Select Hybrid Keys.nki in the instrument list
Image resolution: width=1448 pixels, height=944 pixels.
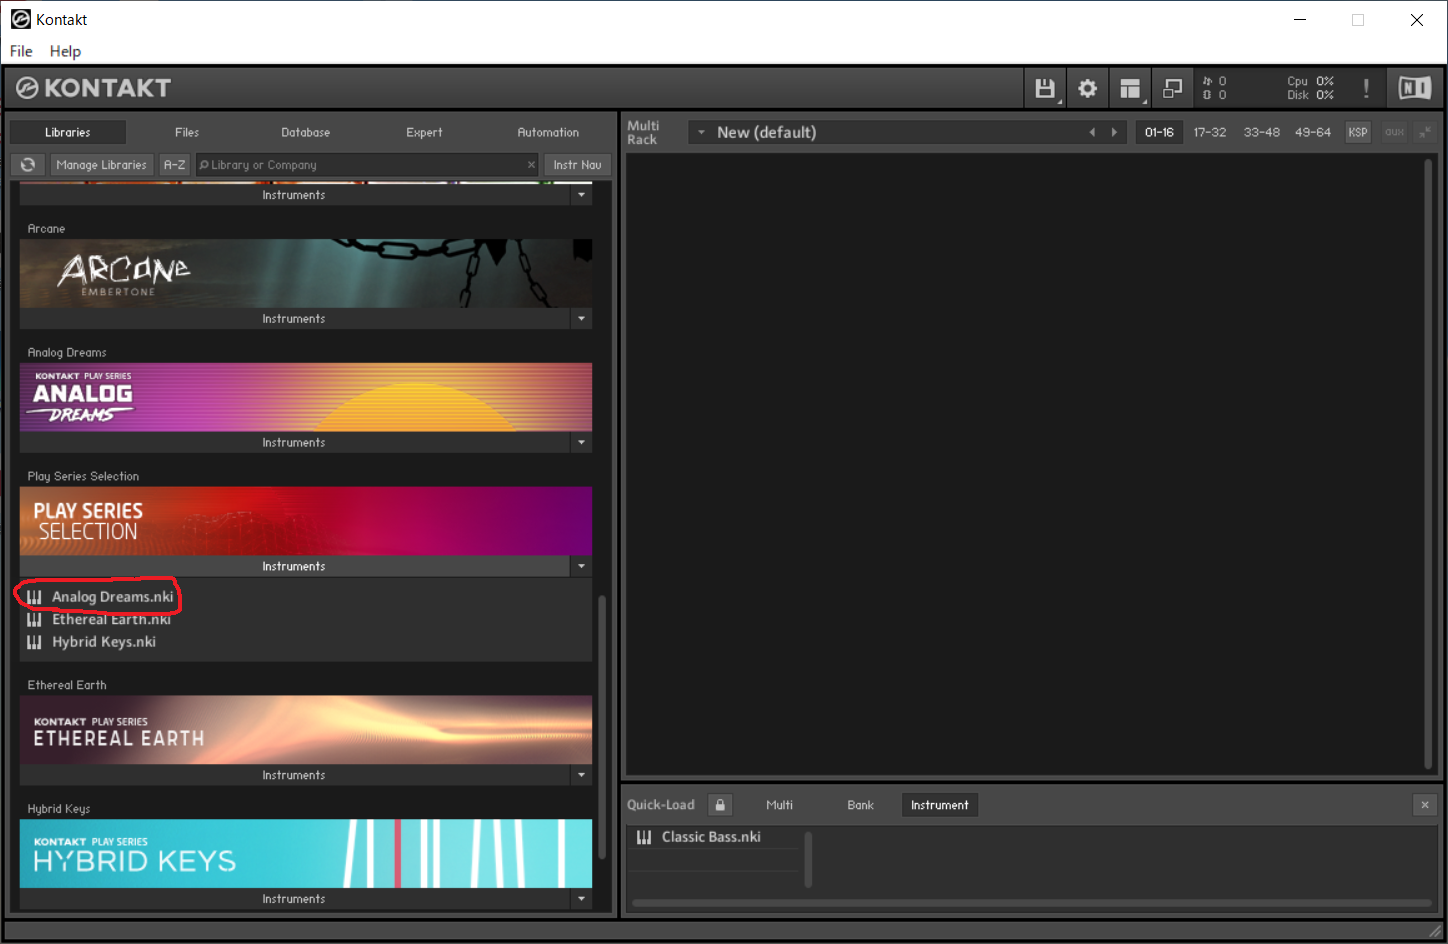coord(104,642)
